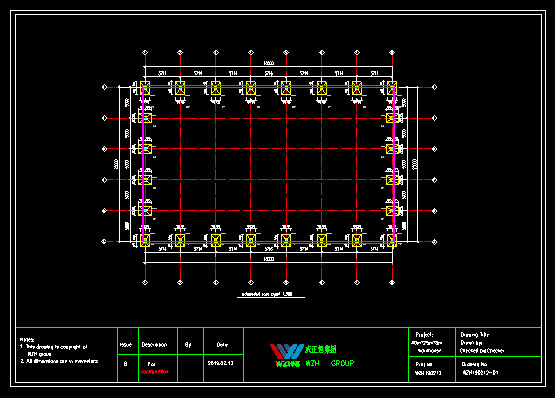Select the overall bottom dimension text below plan
Viewport: 555px width, 398px height.
[x=269, y=259]
